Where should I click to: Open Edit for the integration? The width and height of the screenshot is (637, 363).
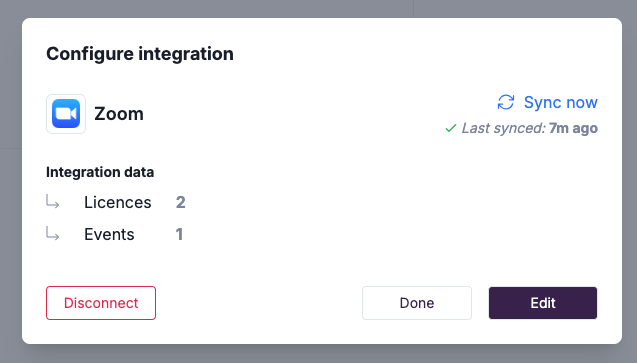543,303
